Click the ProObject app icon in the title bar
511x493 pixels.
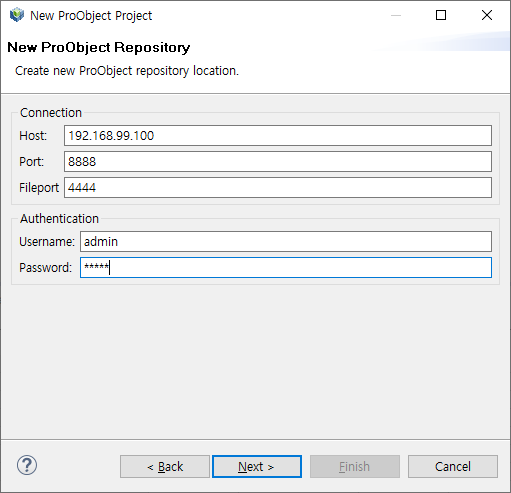tap(17, 15)
